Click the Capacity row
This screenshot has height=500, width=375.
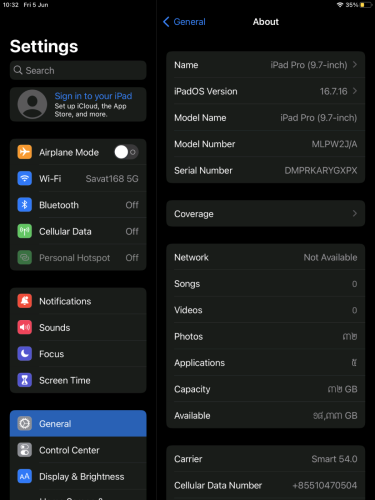click(x=266, y=389)
